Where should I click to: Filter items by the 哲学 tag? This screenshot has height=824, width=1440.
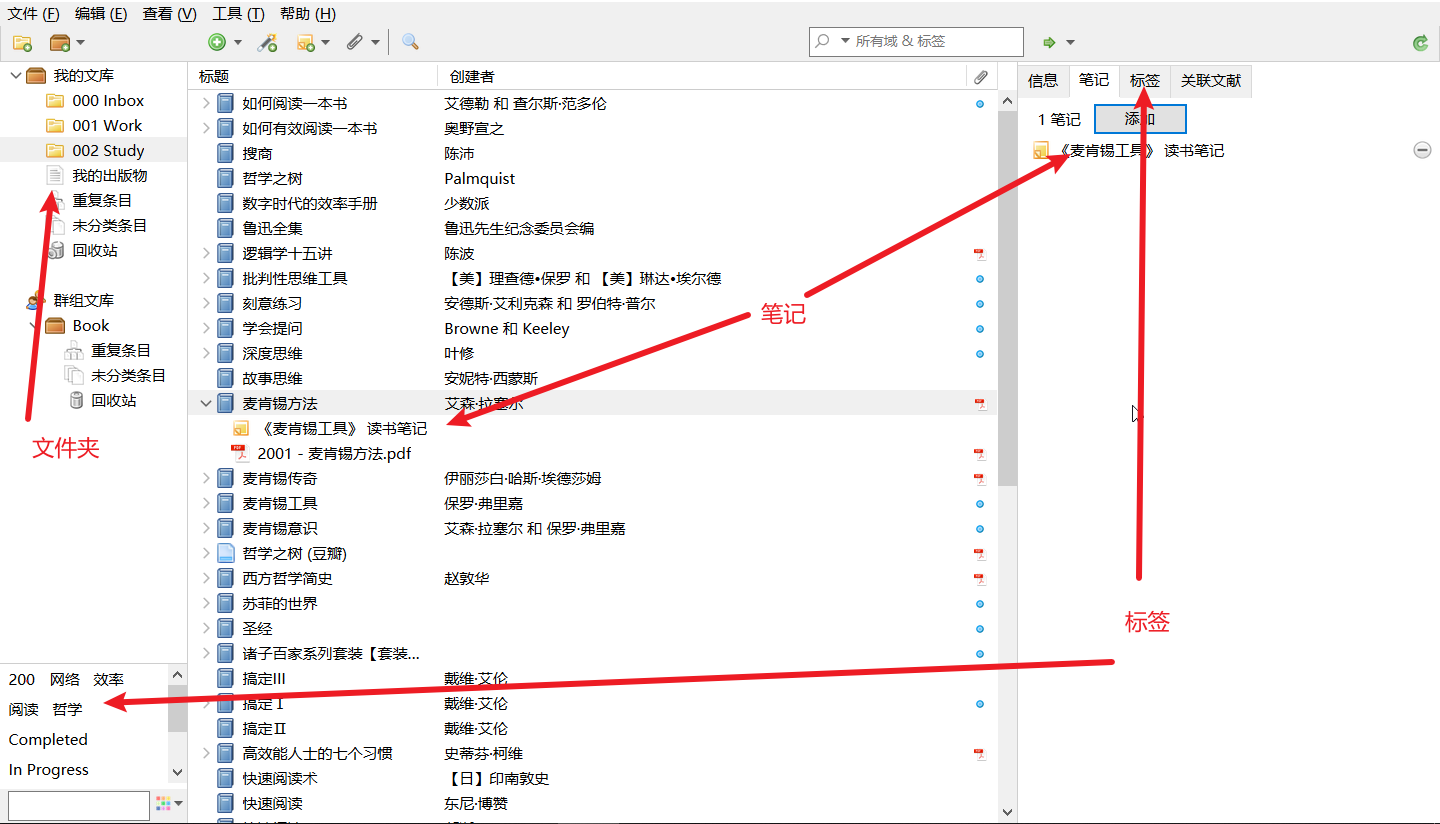[68, 709]
